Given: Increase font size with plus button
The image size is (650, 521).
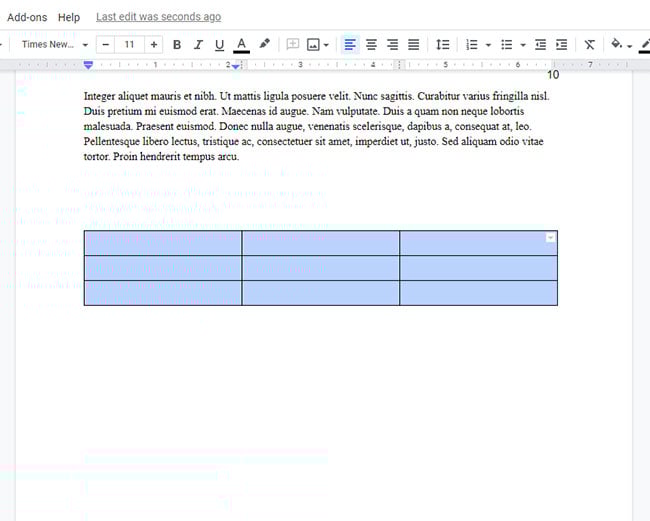Looking at the screenshot, I should tap(153, 44).
